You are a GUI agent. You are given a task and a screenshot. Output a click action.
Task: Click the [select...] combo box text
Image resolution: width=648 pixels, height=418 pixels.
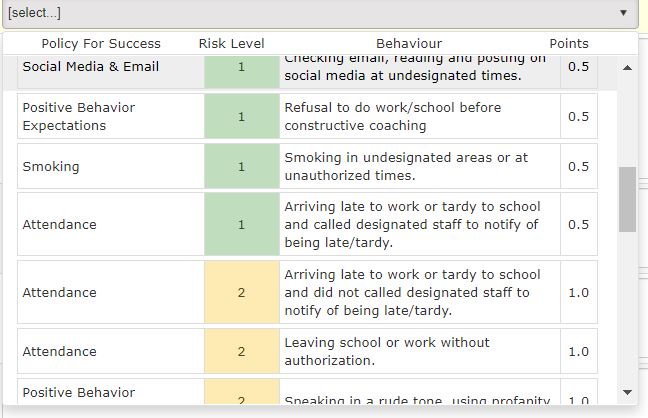pos(34,13)
